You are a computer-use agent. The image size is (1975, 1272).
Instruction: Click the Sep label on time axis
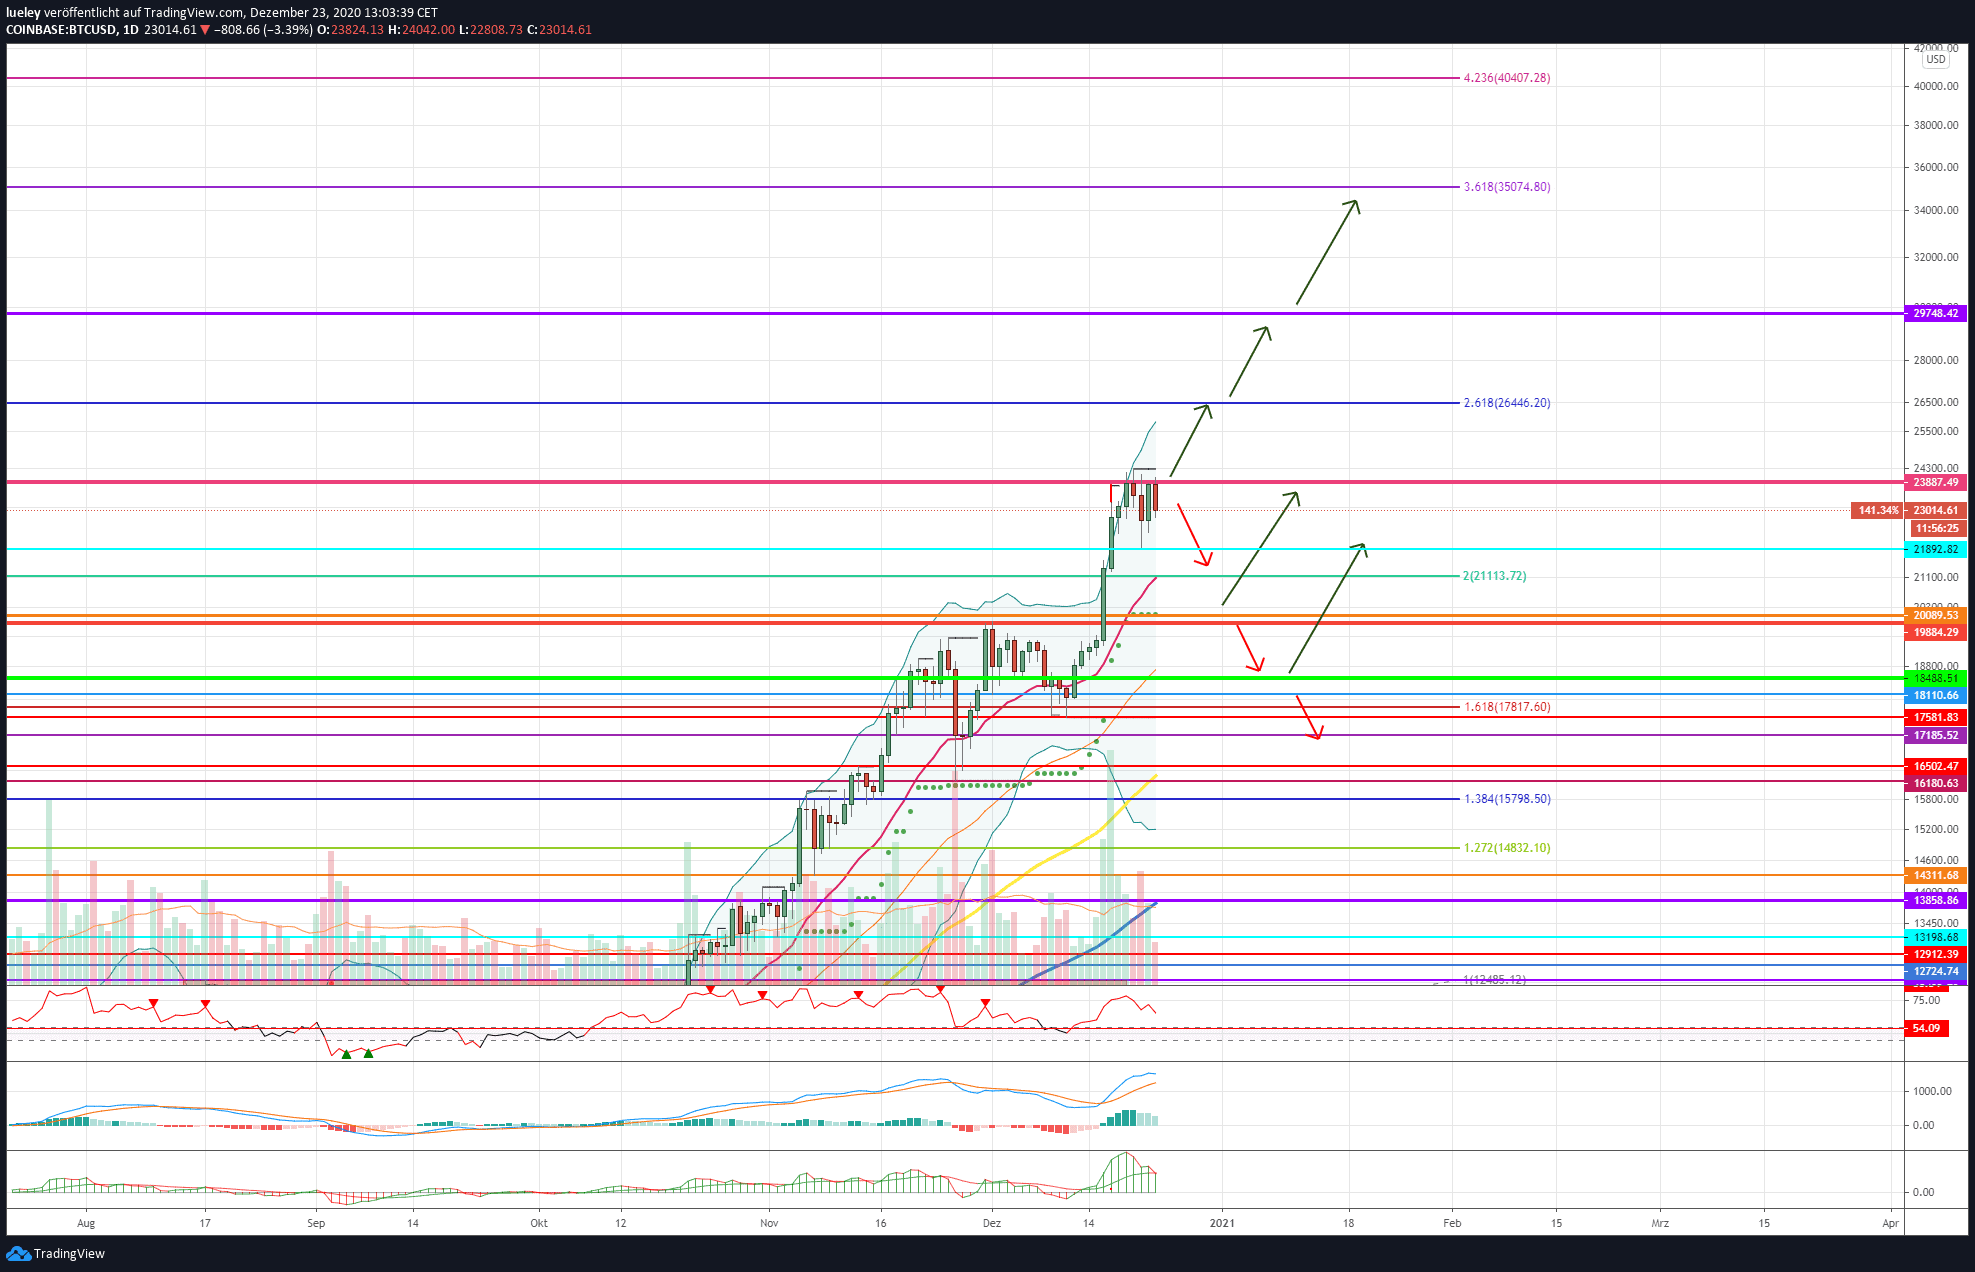[316, 1223]
